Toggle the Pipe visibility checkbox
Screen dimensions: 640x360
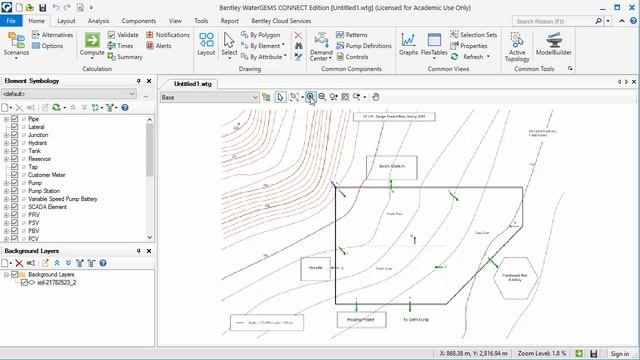click(x=15, y=119)
